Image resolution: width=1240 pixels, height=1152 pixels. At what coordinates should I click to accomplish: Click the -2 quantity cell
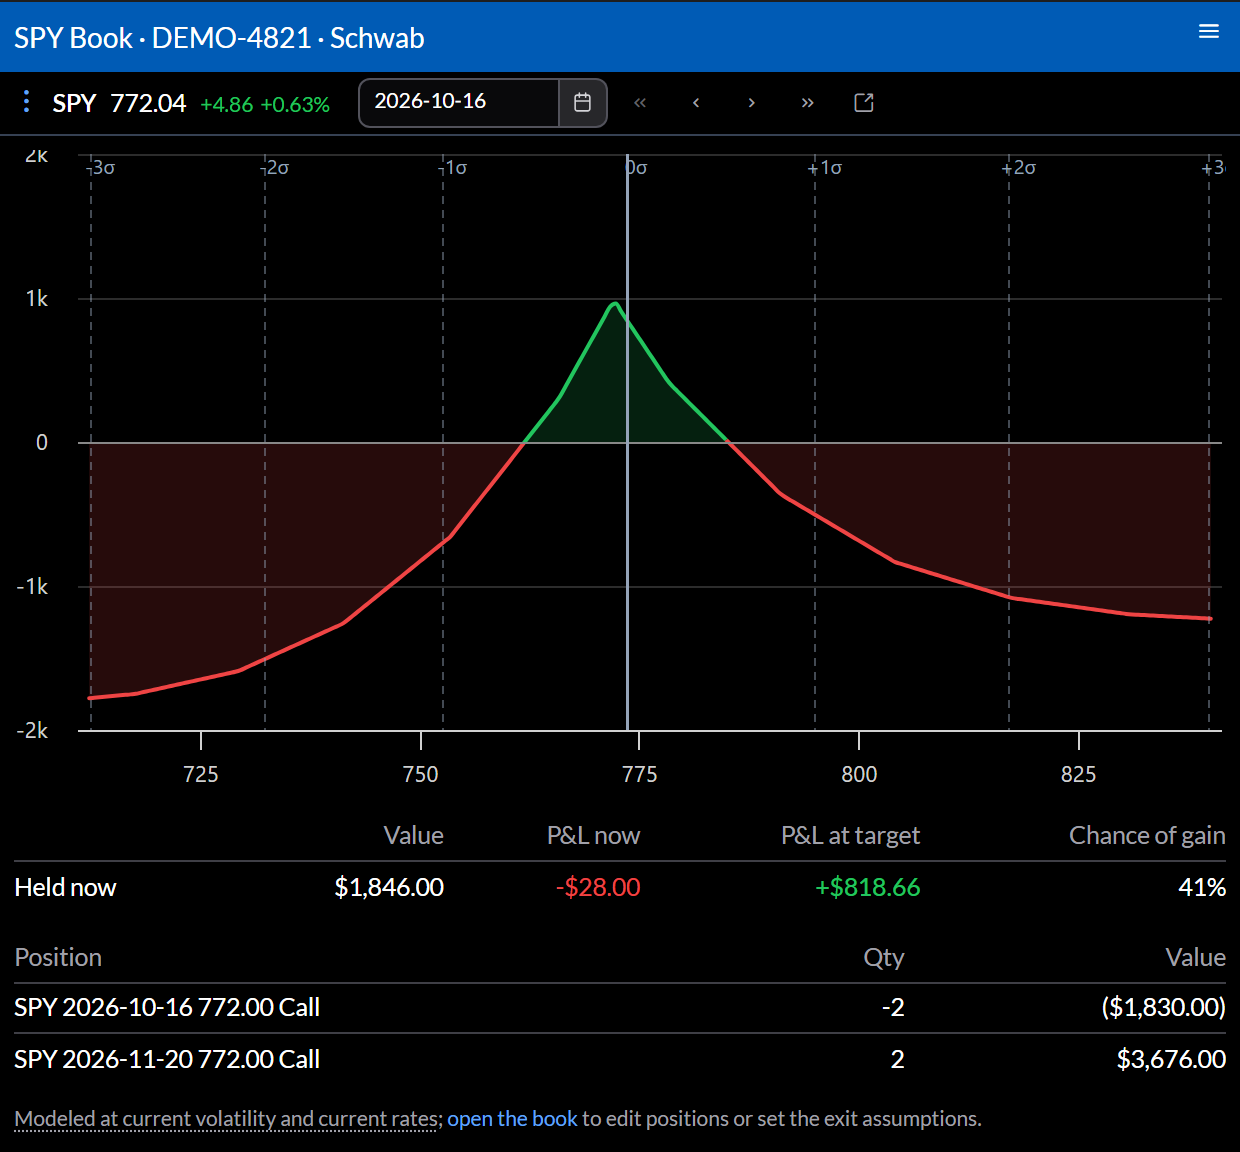[x=893, y=1007]
